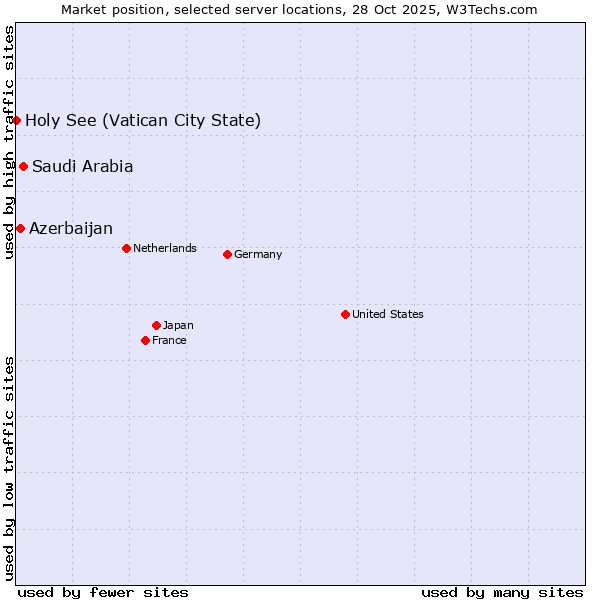Click the "United States" text label
The image size is (600, 600).
[x=388, y=314]
